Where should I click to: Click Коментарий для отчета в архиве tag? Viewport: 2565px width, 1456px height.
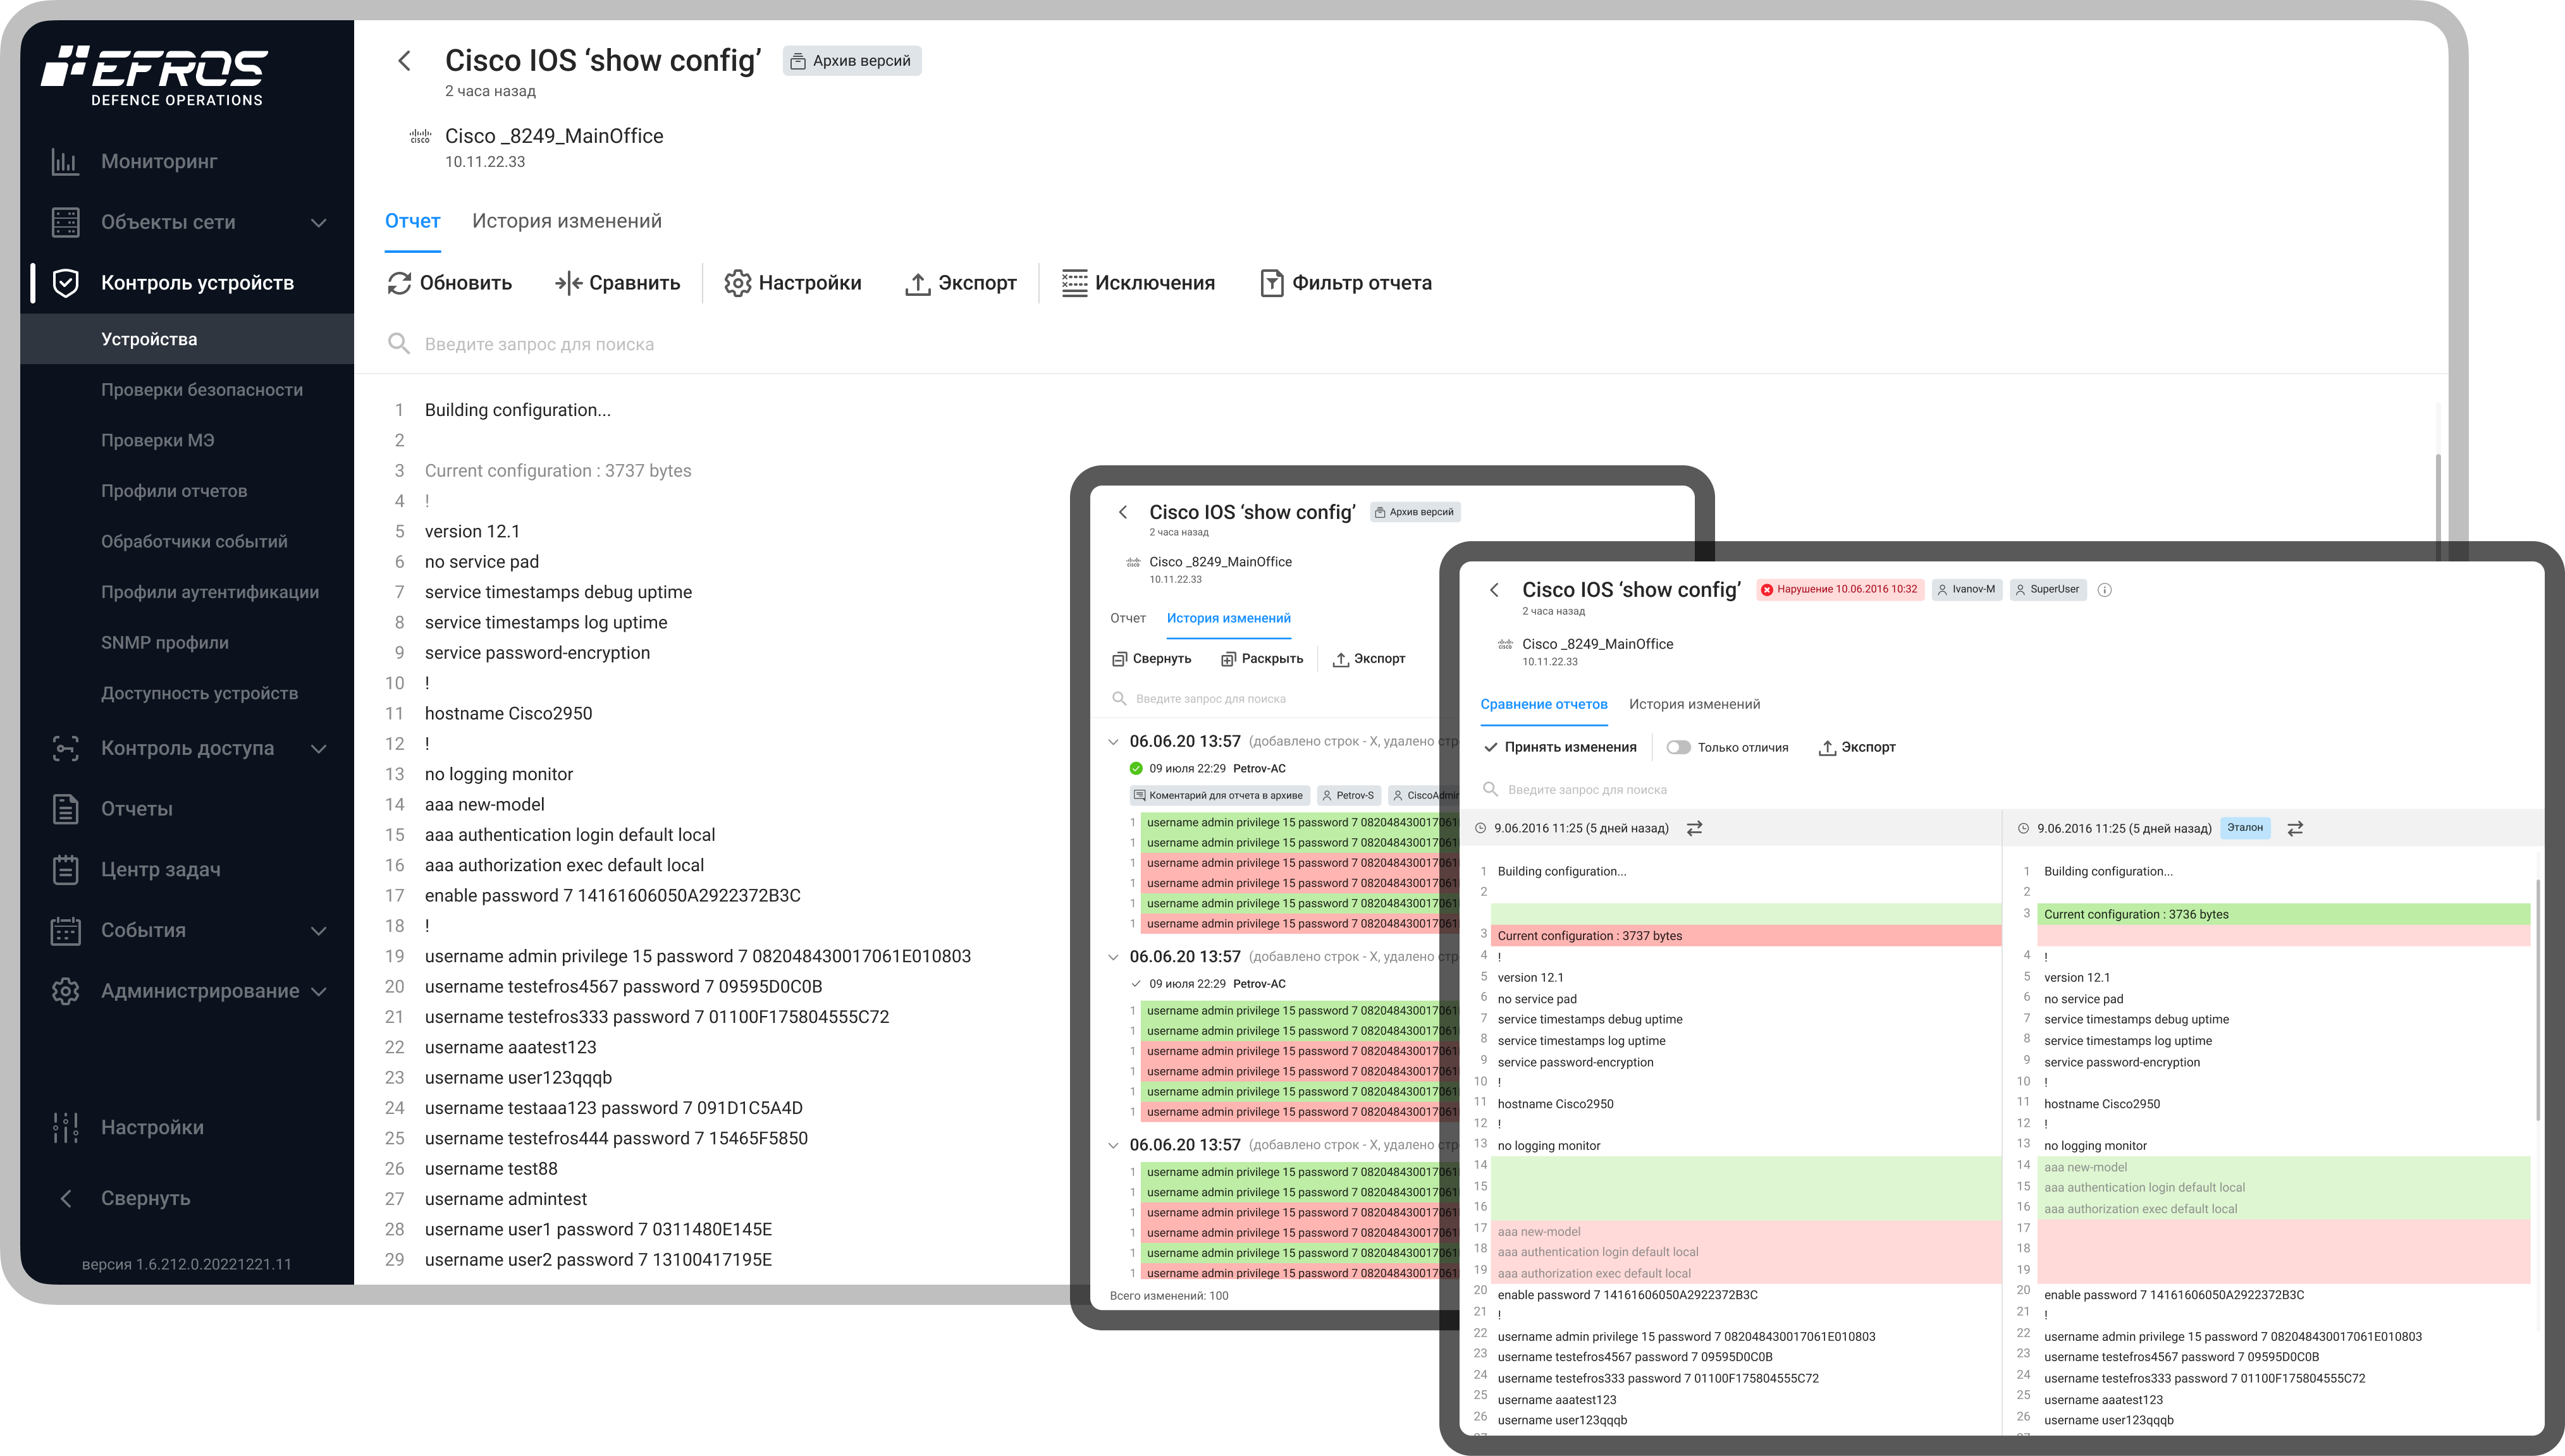[1219, 796]
